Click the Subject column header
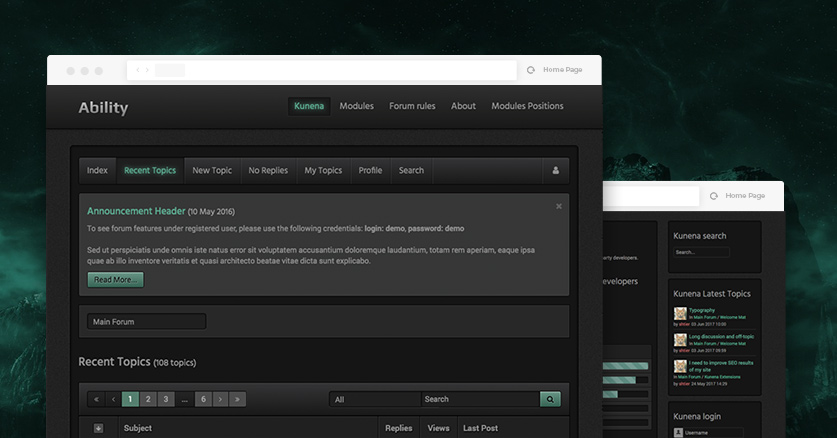Viewport: 837px width, 438px height. 138,428
